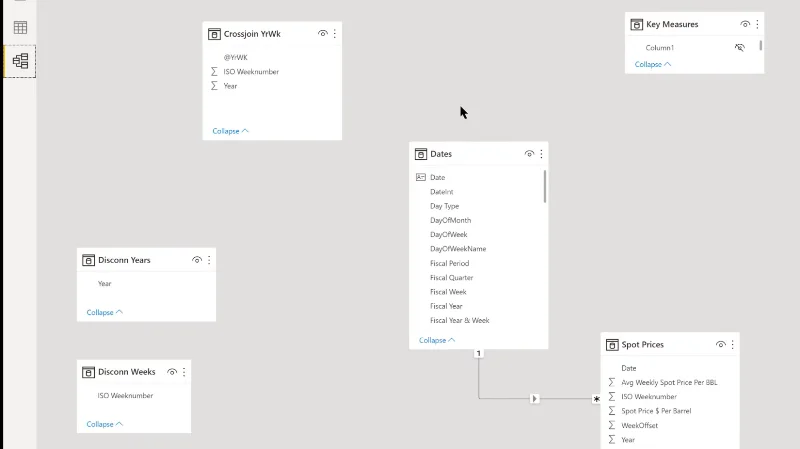Toggle visibility of Dates table
This screenshot has width=800, height=449.
point(529,154)
